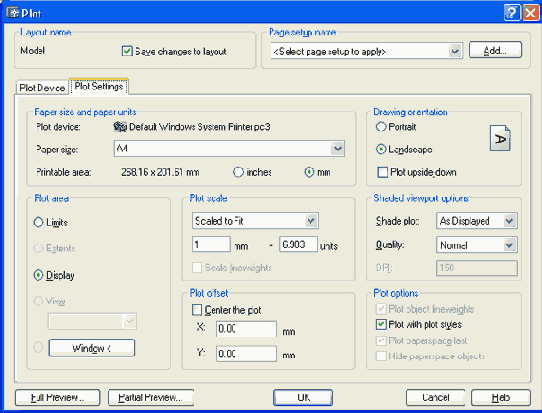Click the Add... button
Image resolution: width=542 pixels, height=413 pixels.
click(x=495, y=50)
